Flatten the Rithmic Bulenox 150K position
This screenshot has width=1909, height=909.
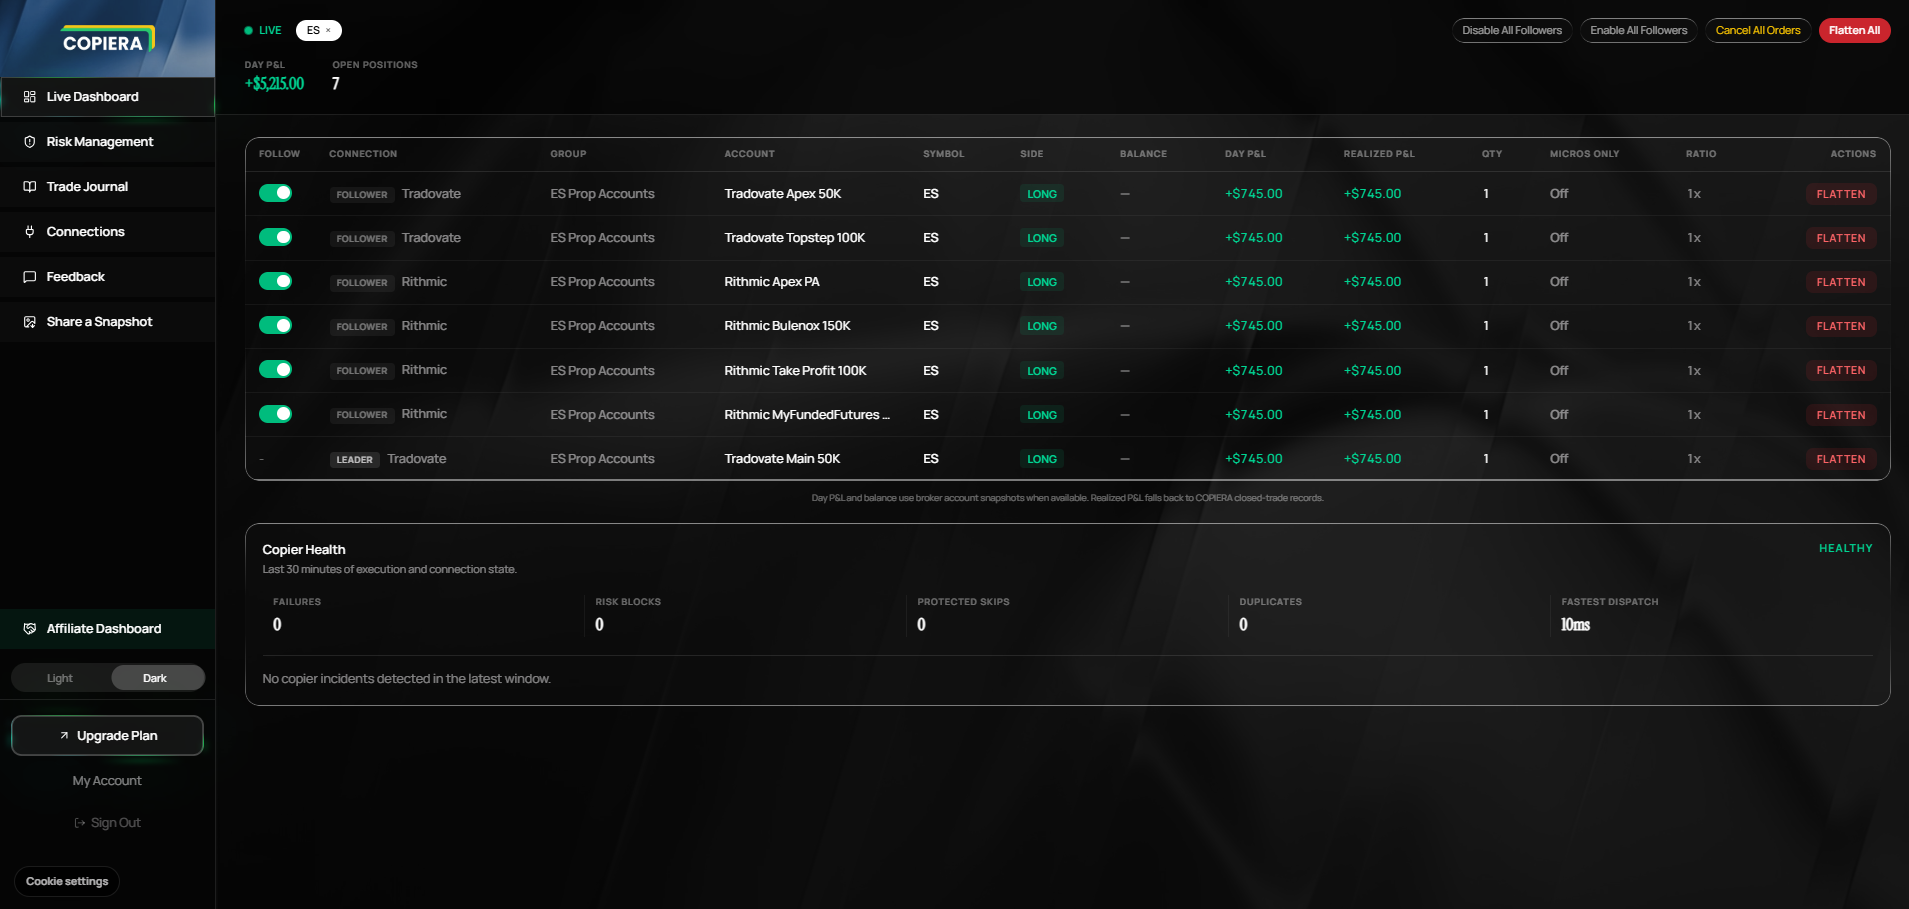[1840, 326]
